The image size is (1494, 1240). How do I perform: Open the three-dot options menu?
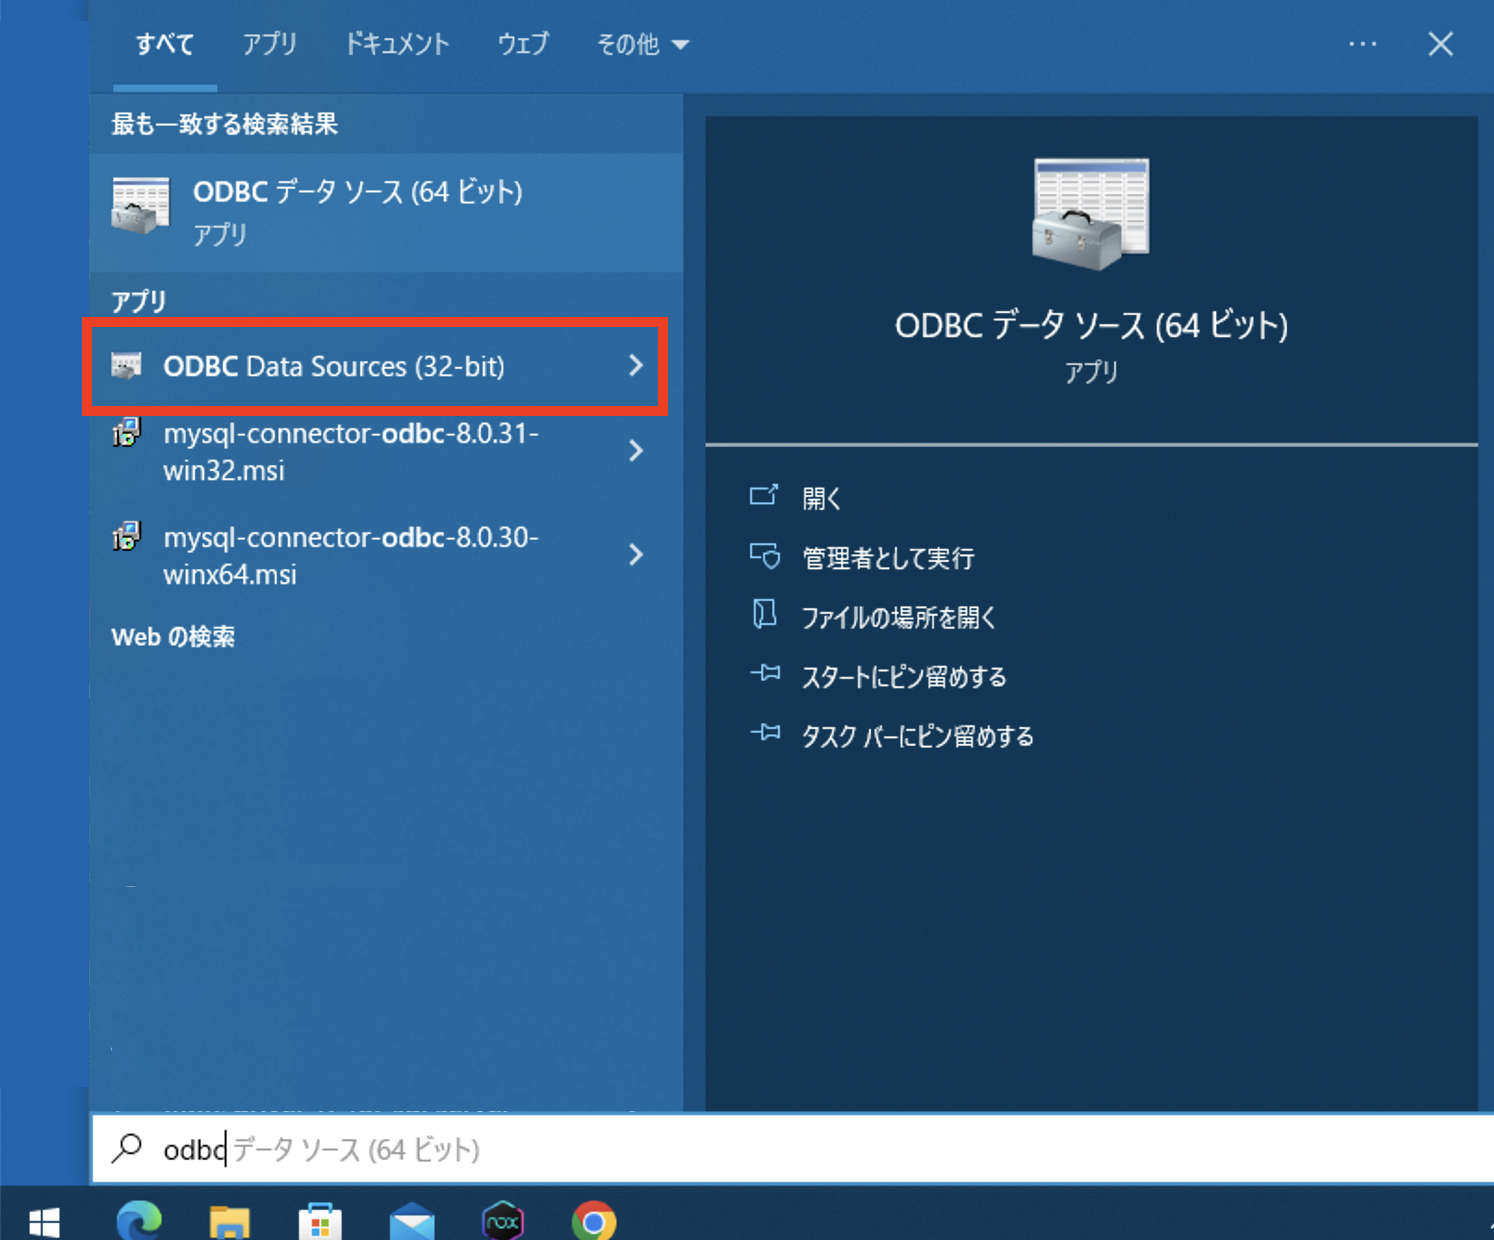pyautogui.click(x=1362, y=44)
